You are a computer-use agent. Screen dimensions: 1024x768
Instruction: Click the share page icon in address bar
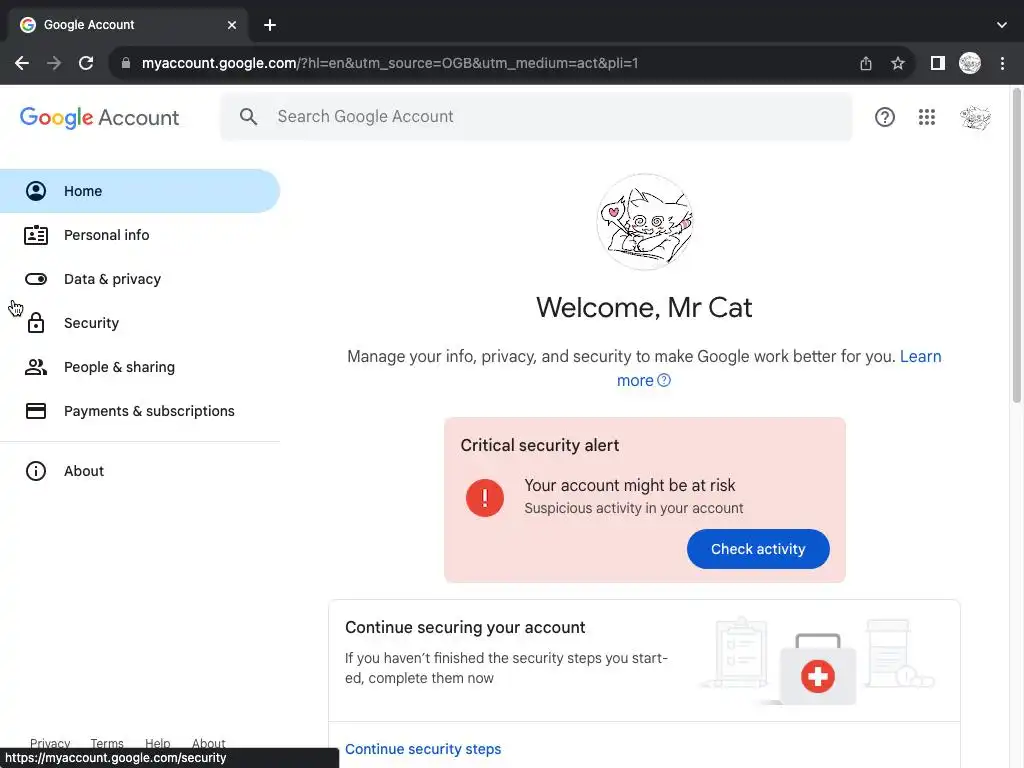point(866,63)
